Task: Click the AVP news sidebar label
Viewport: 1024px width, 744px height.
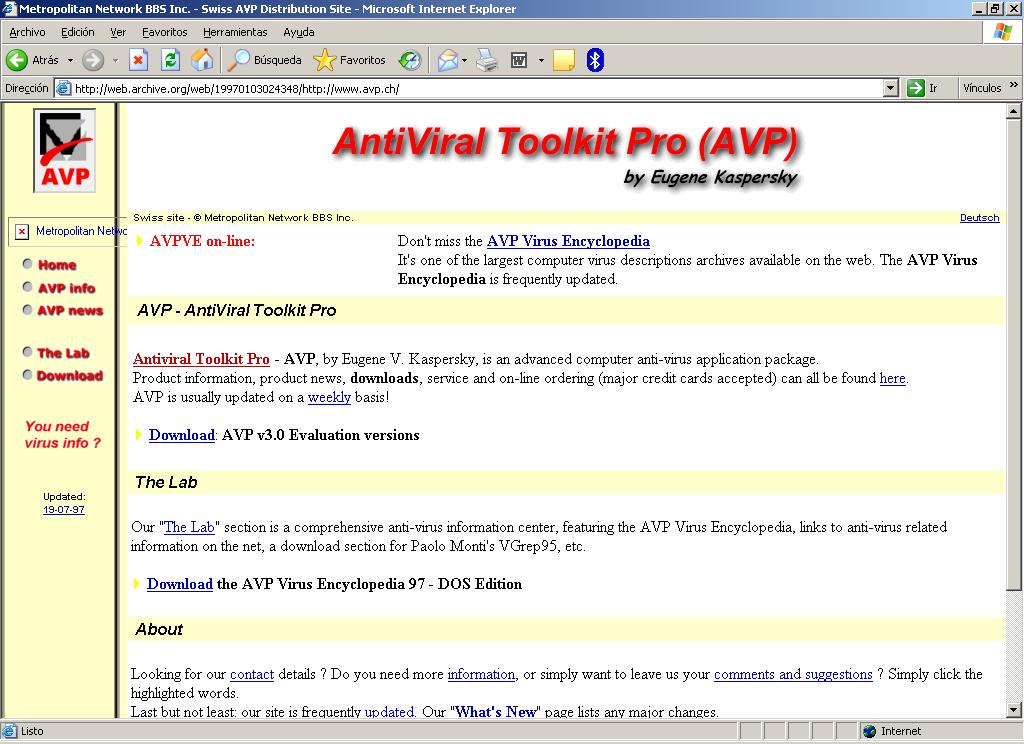Action: tap(70, 310)
